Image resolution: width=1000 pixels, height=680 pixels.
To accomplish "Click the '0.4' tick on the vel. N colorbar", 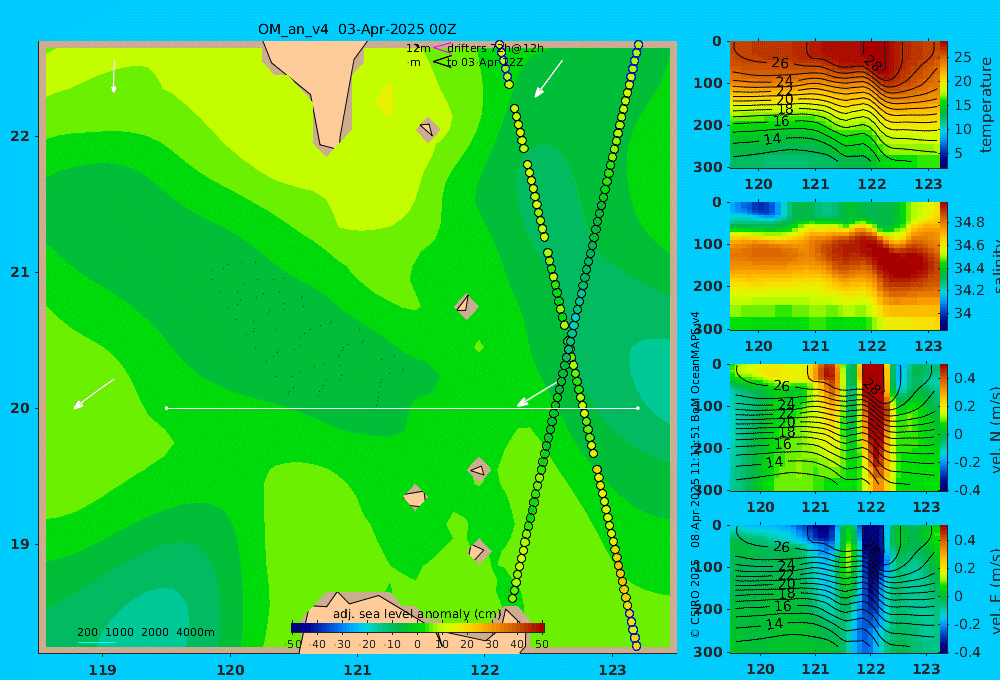I will tap(965, 378).
